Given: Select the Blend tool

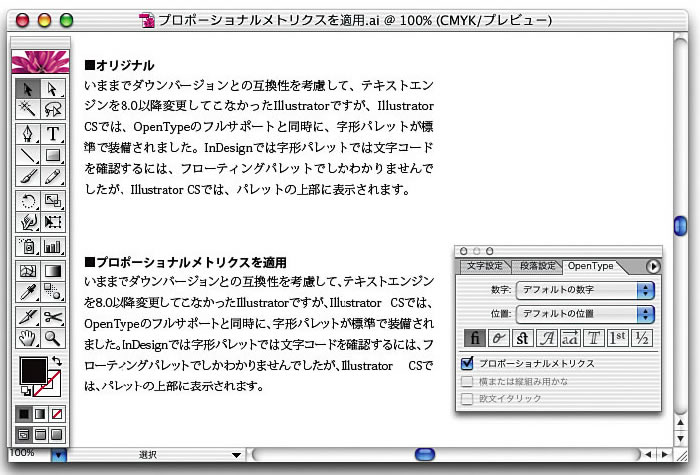Looking at the screenshot, I should [53, 292].
